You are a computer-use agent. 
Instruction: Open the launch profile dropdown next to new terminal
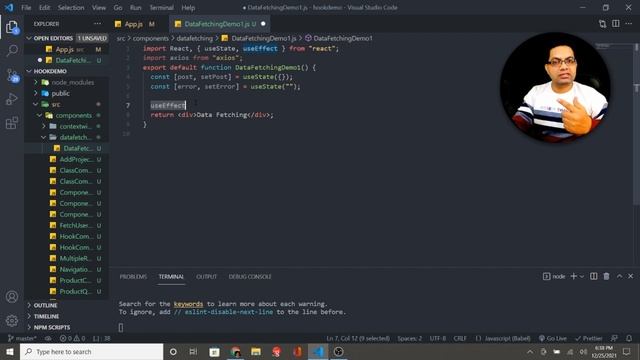pyautogui.click(x=582, y=276)
